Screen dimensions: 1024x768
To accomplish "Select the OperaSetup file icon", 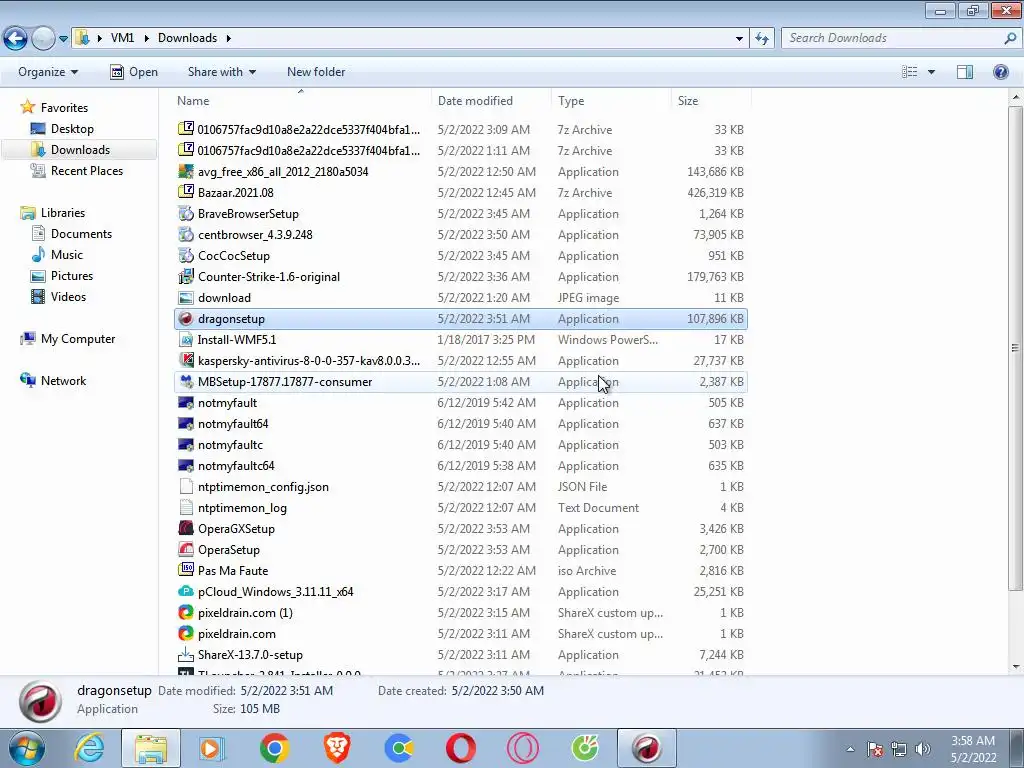I will pyautogui.click(x=186, y=550).
